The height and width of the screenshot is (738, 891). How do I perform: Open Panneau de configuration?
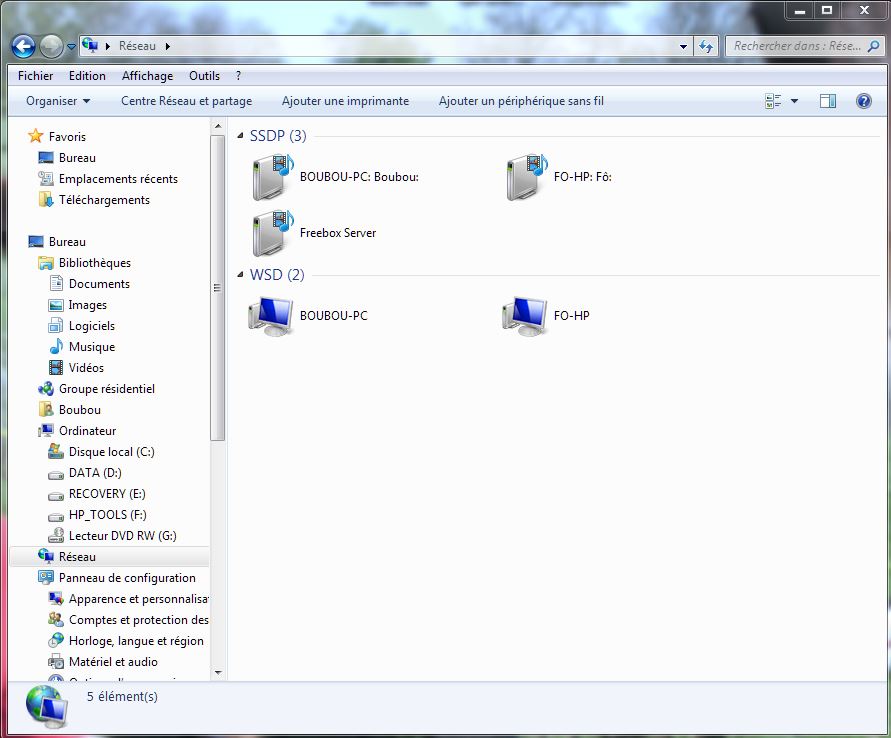click(117, 578)
